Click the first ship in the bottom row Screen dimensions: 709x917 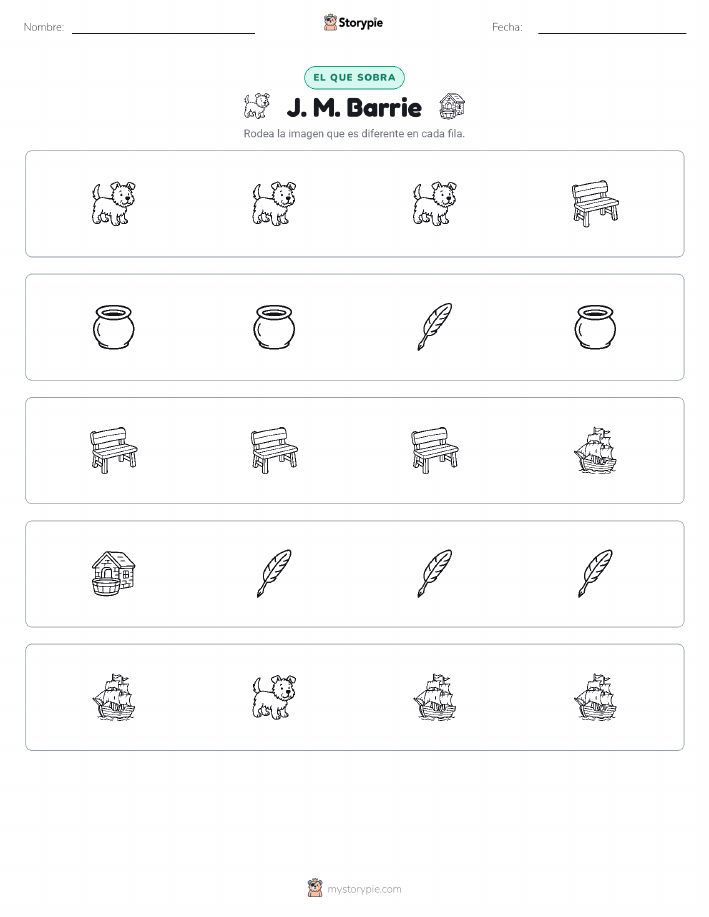pos(113,697)
